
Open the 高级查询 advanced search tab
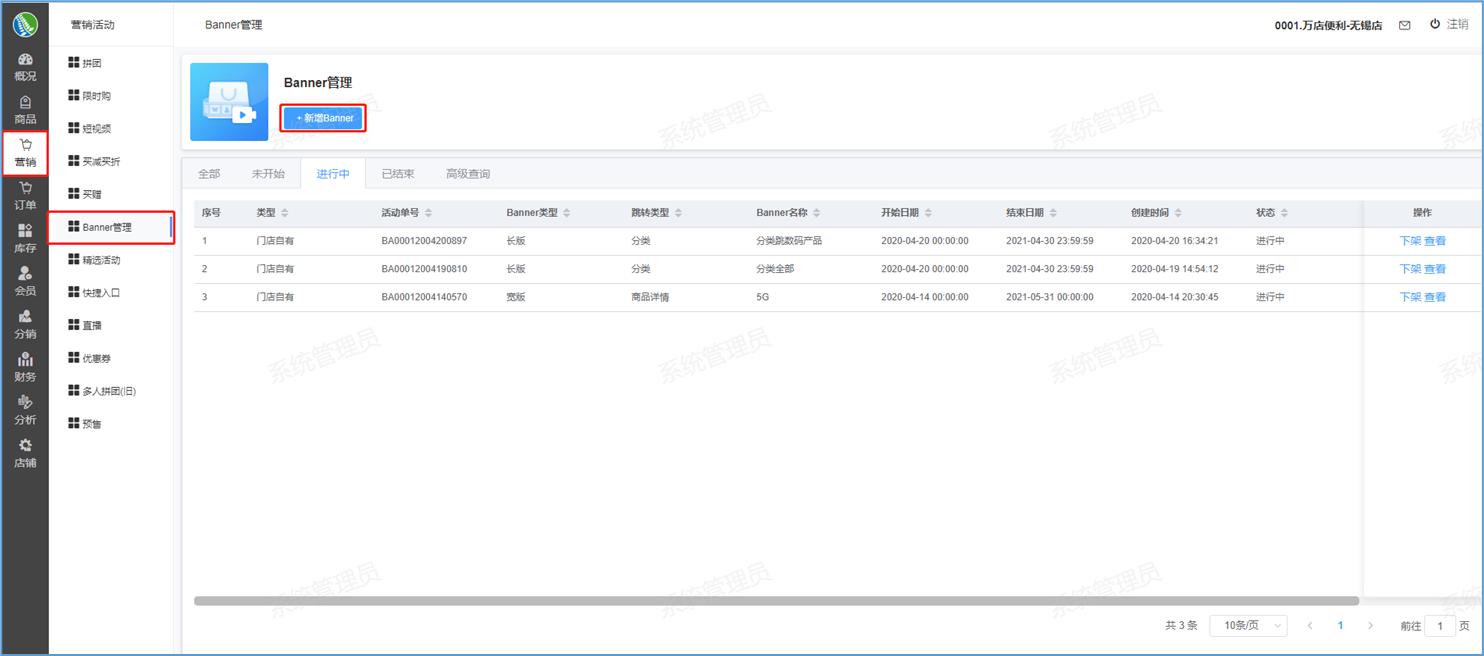coord(468,174)
